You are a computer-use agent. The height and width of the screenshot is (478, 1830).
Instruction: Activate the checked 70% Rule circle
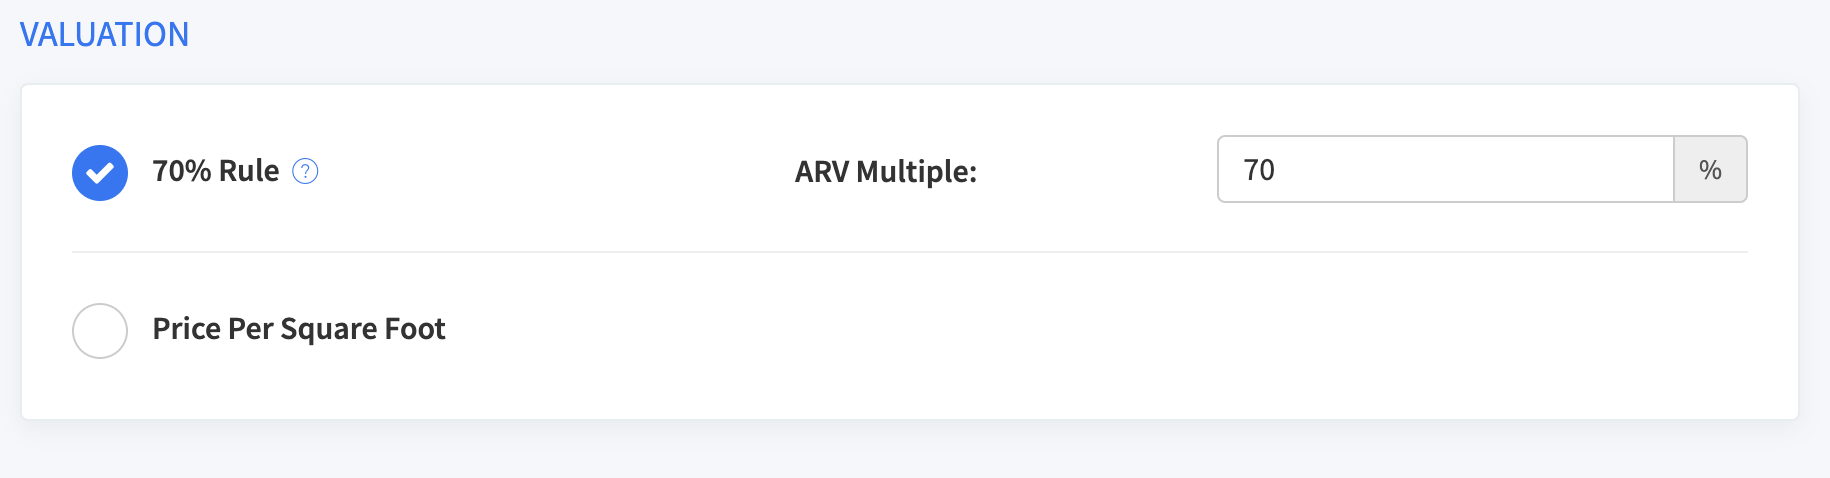[100, 173]
